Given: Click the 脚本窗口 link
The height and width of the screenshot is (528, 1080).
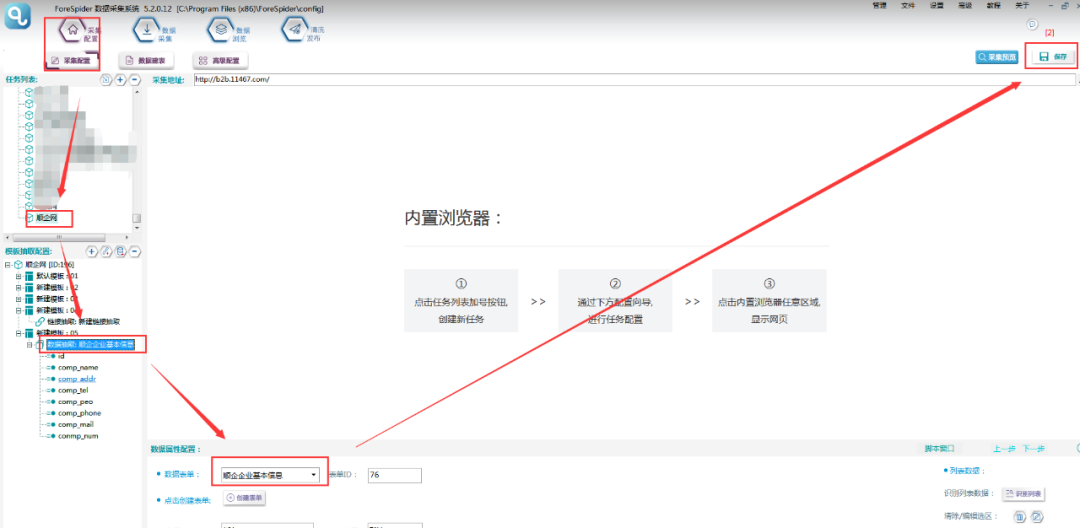Looking at the screenshot, I should click(939, 449).
